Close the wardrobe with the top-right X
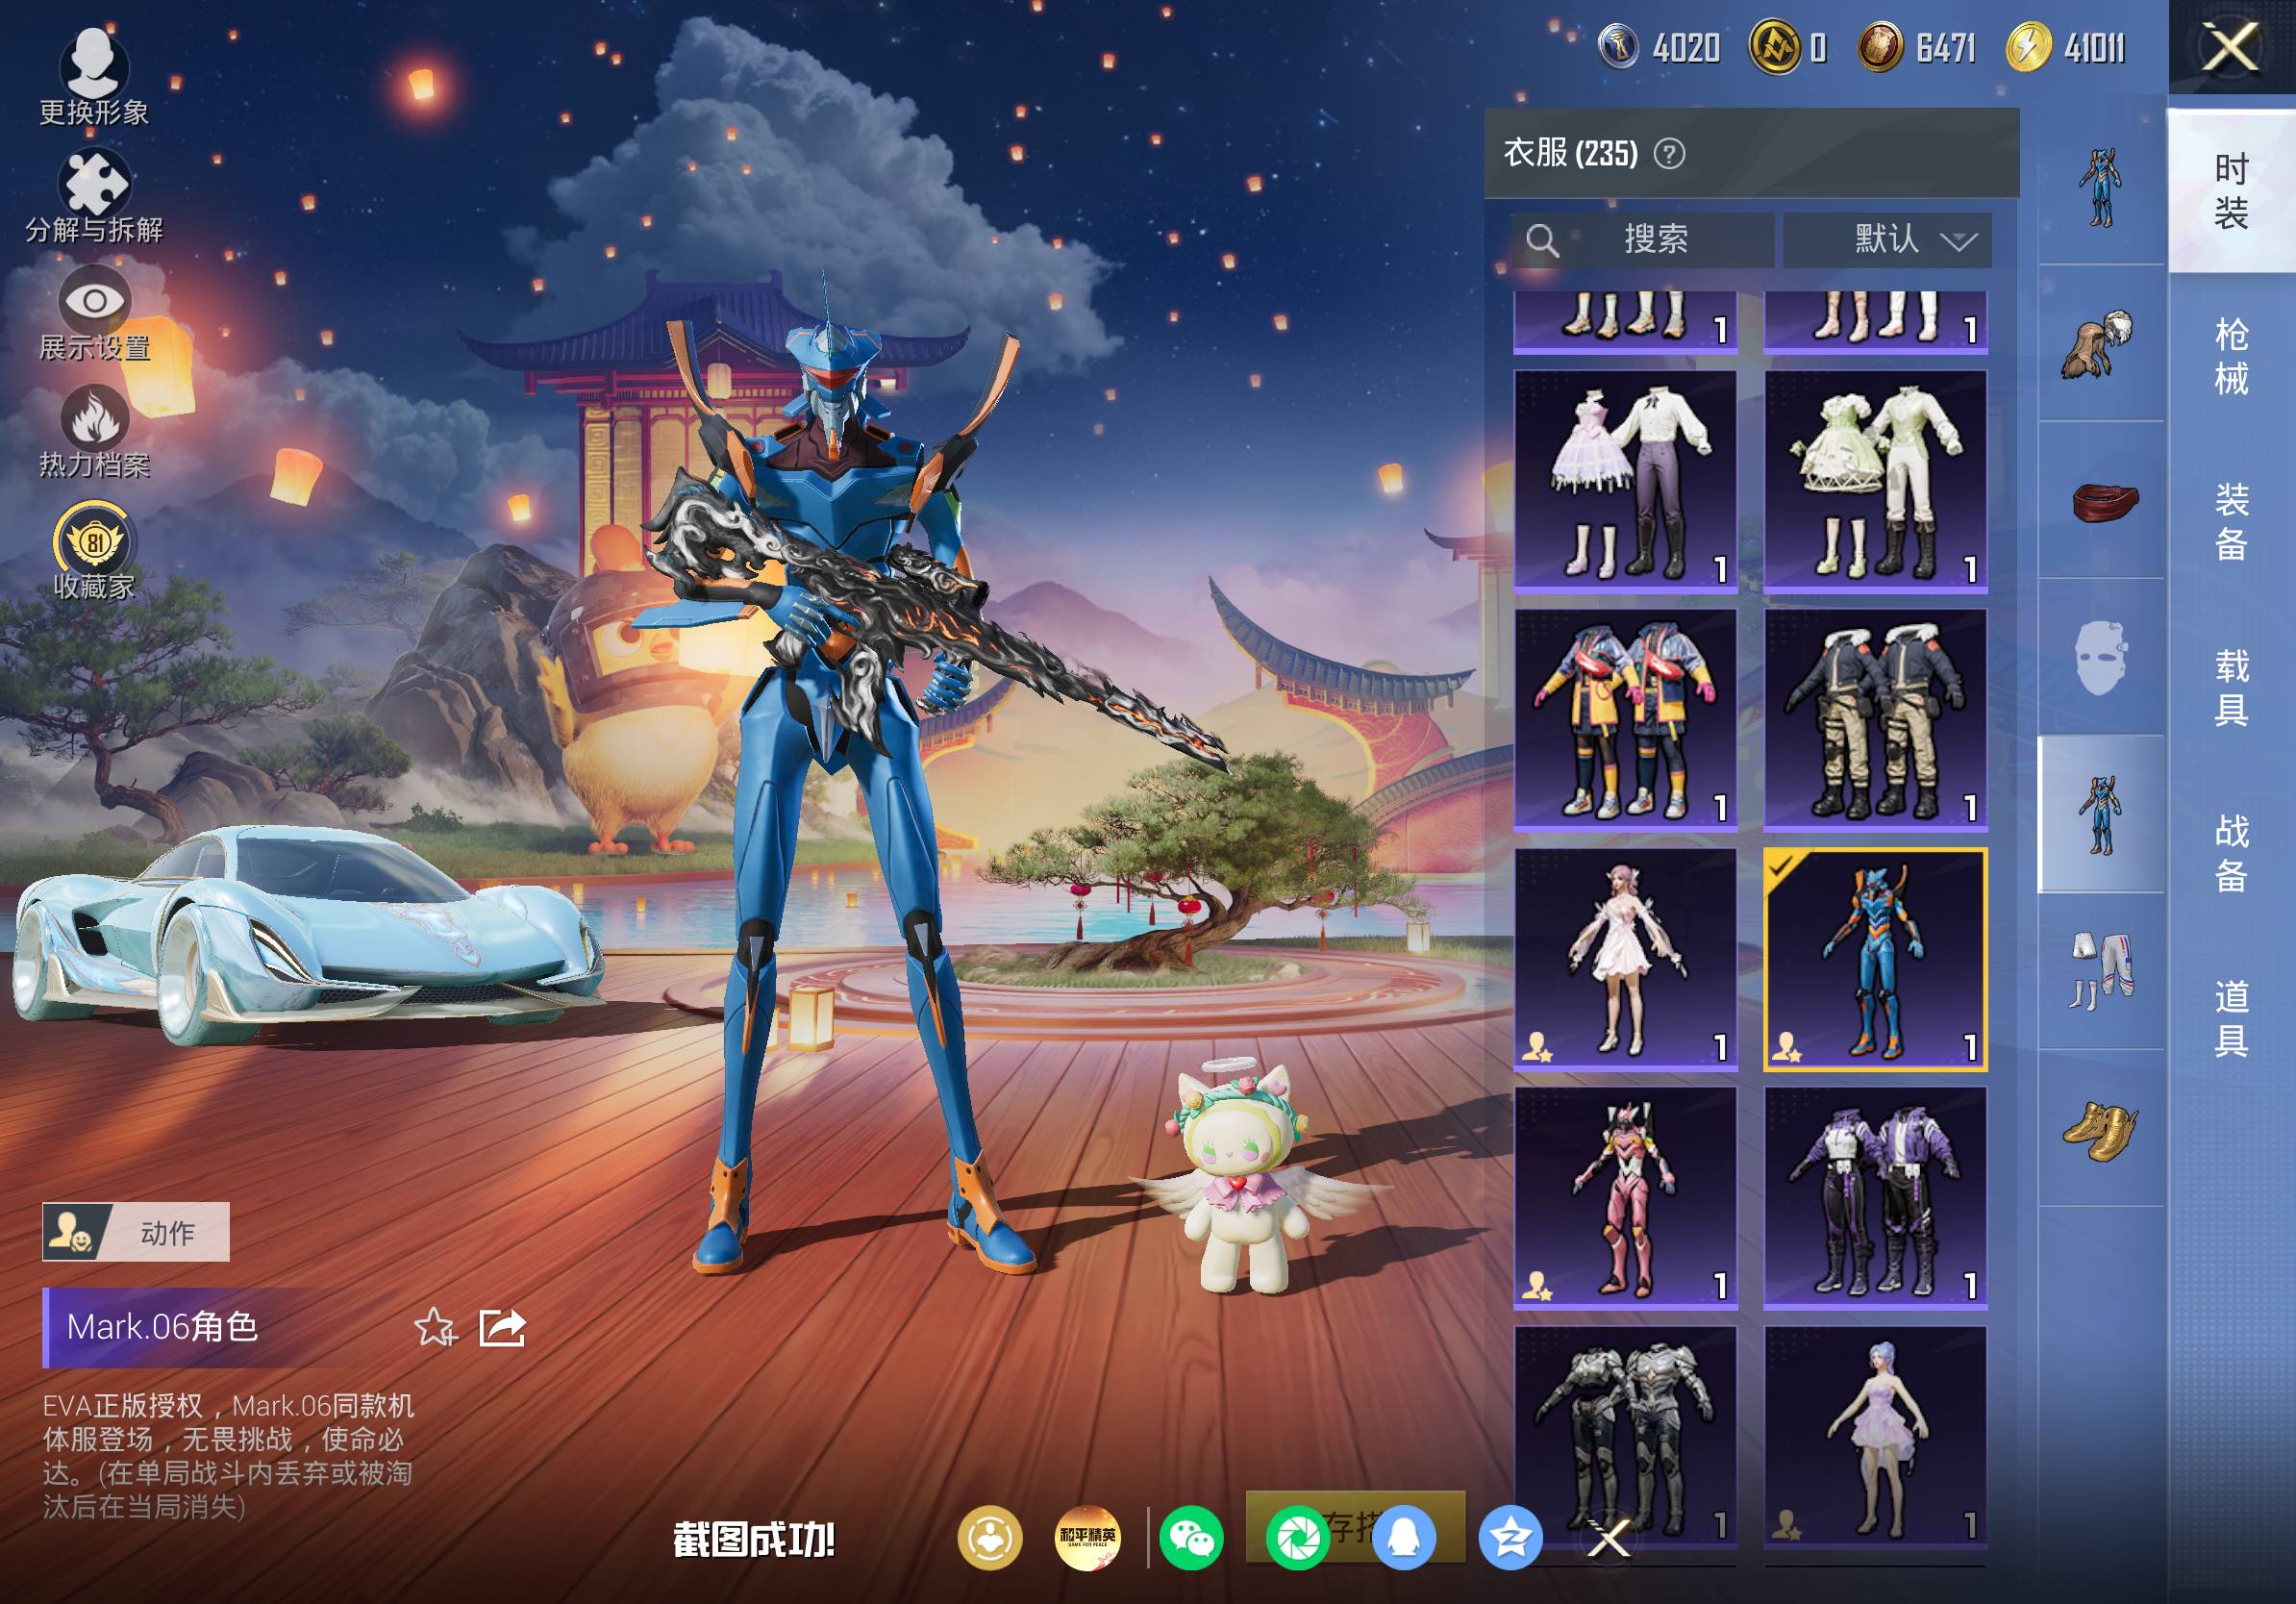2296x1604 pixels. (x=2231, y=48)
